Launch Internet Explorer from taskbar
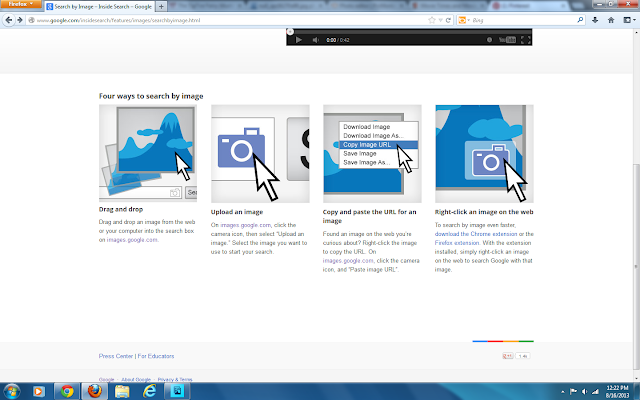Viewport: 640px width, 400px height. point(150,391)
